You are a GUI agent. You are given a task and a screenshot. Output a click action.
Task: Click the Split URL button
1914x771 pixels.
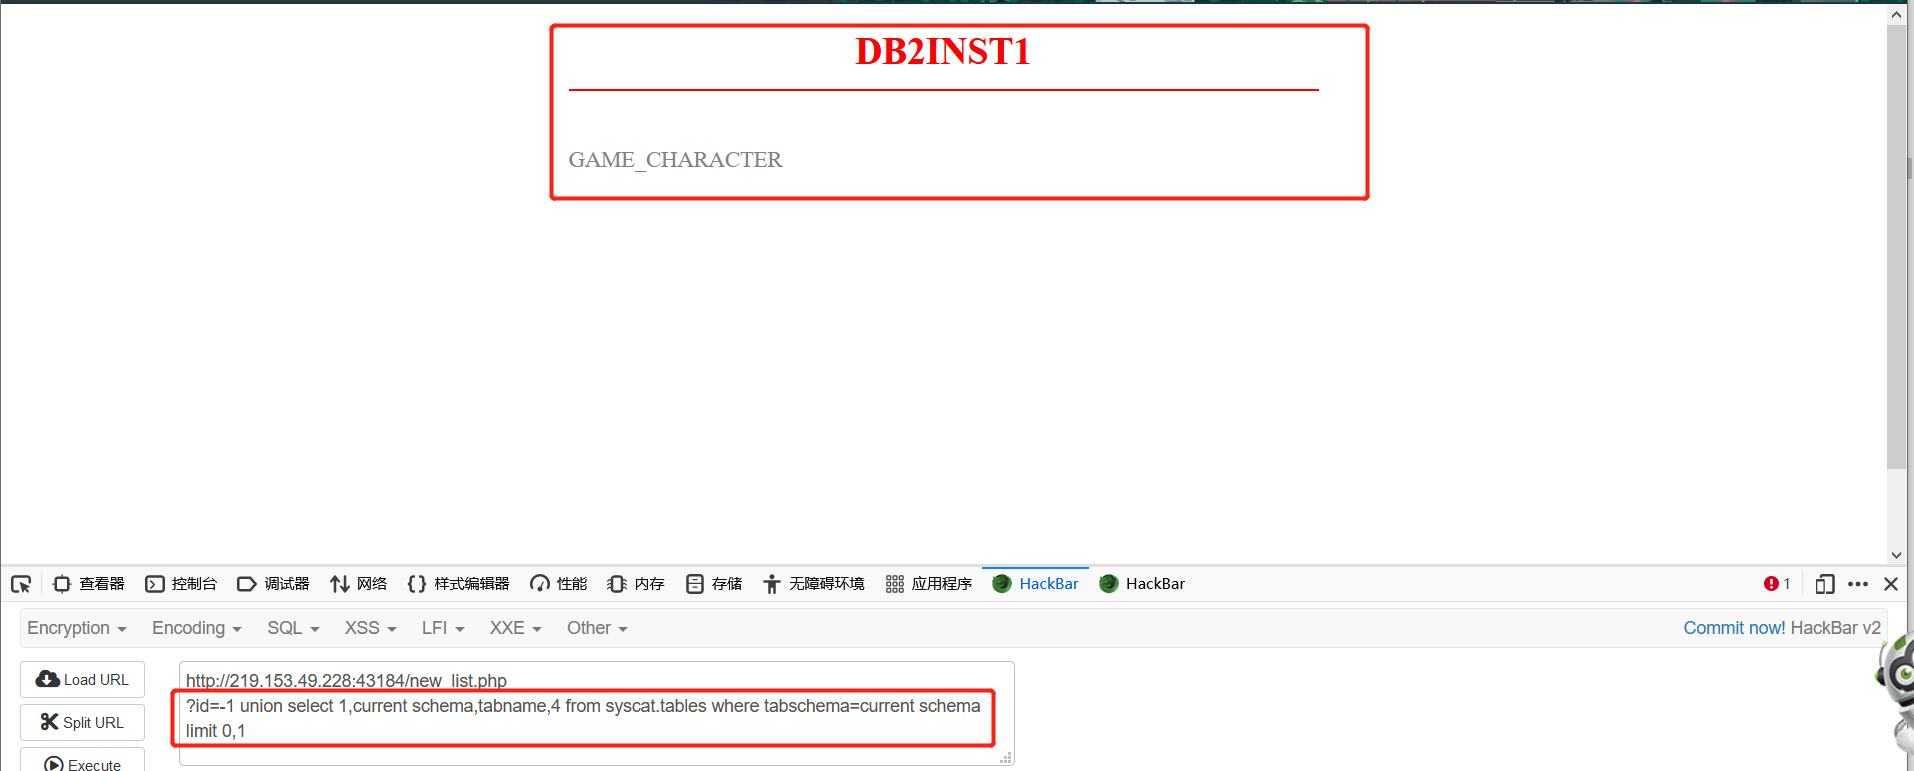tap(82, 722)
